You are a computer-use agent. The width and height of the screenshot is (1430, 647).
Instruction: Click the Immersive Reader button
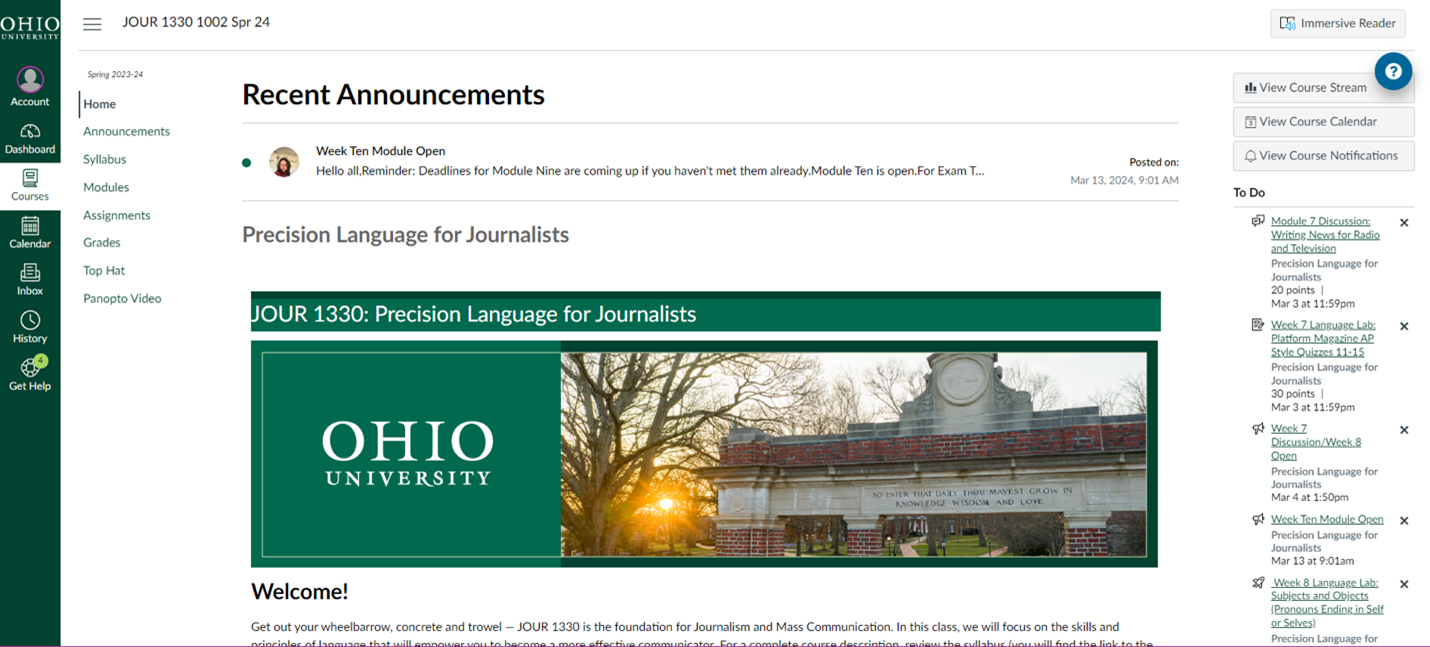tap(1337, 24)
